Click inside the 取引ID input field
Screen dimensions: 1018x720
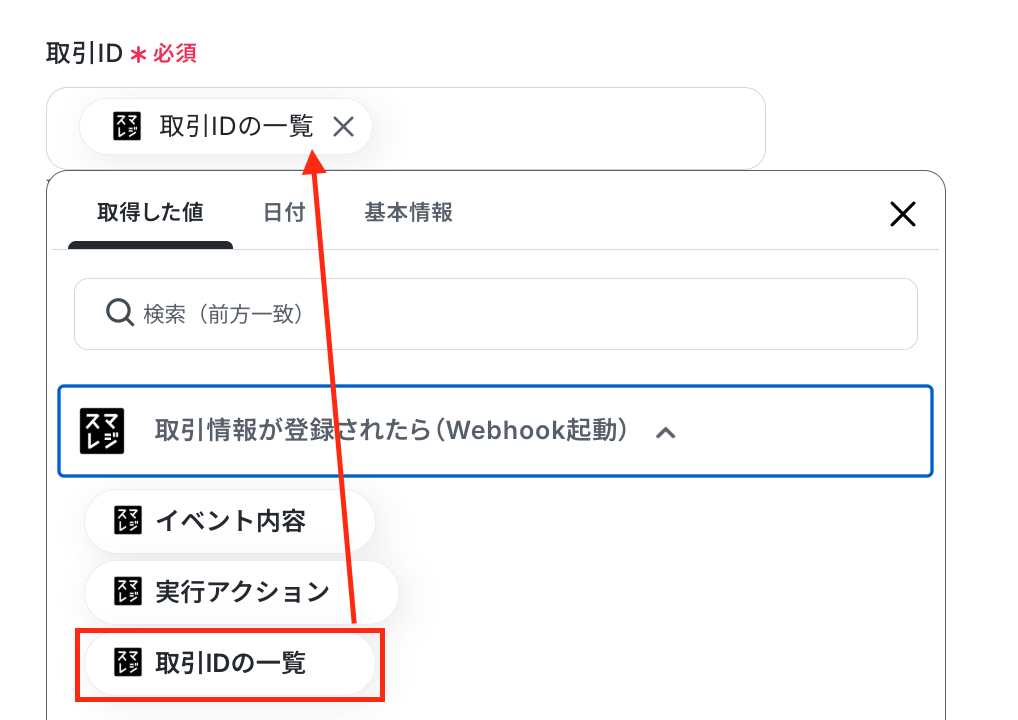coord(565,128)
